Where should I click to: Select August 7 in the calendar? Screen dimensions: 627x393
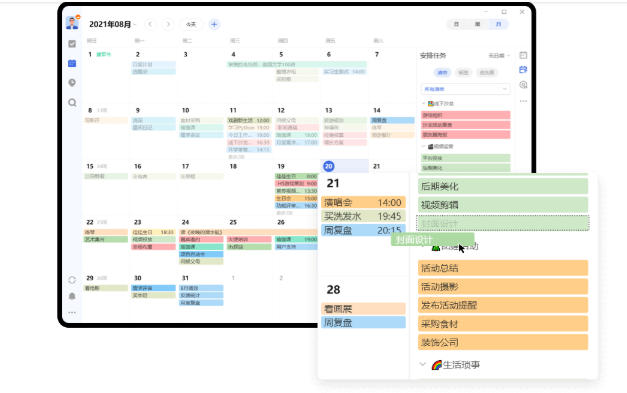377,54
